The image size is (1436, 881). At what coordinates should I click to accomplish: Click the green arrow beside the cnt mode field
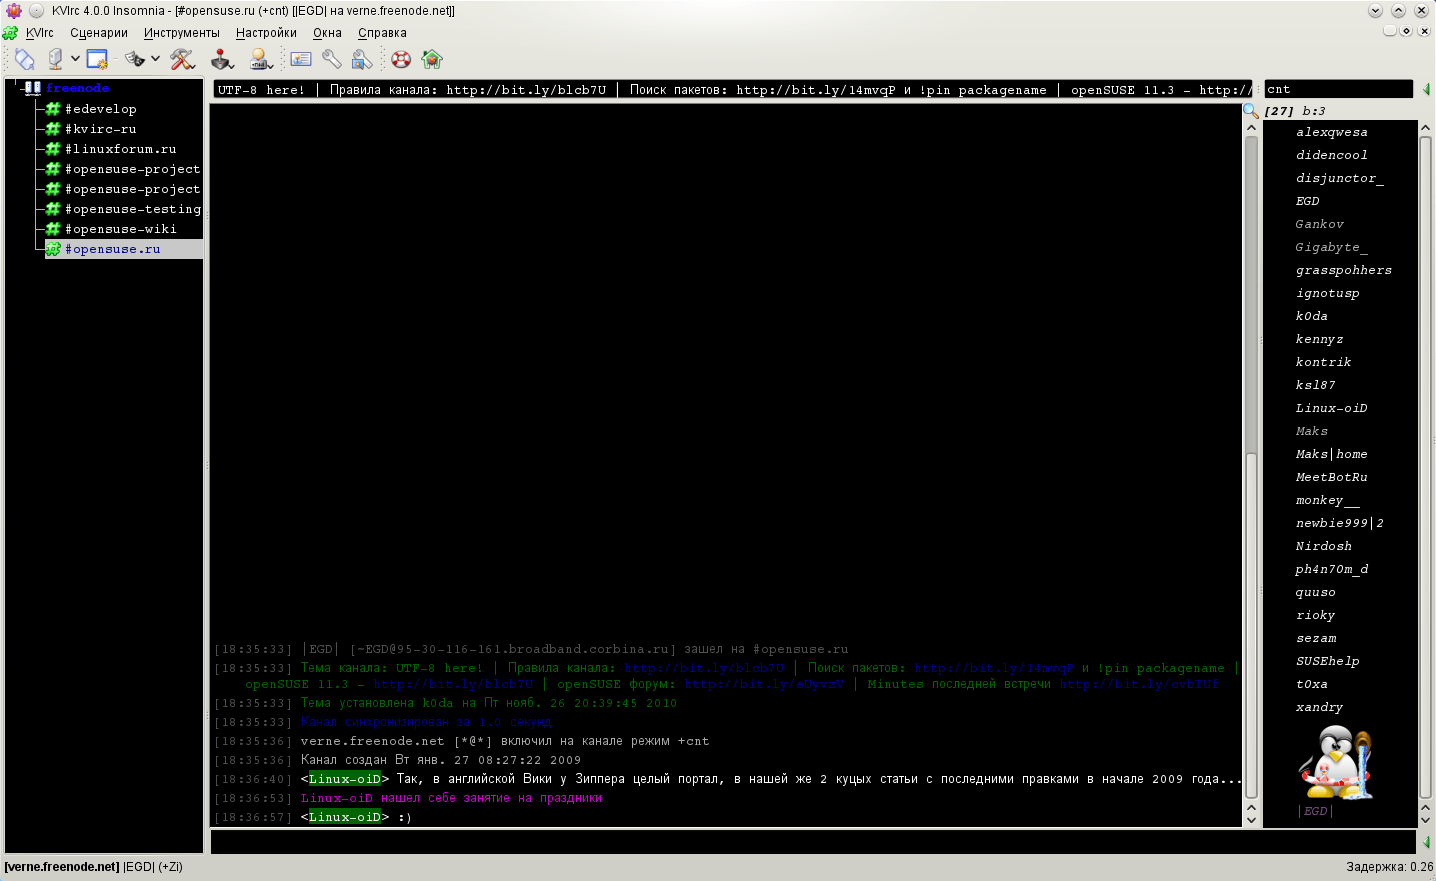click(1425, 89)
